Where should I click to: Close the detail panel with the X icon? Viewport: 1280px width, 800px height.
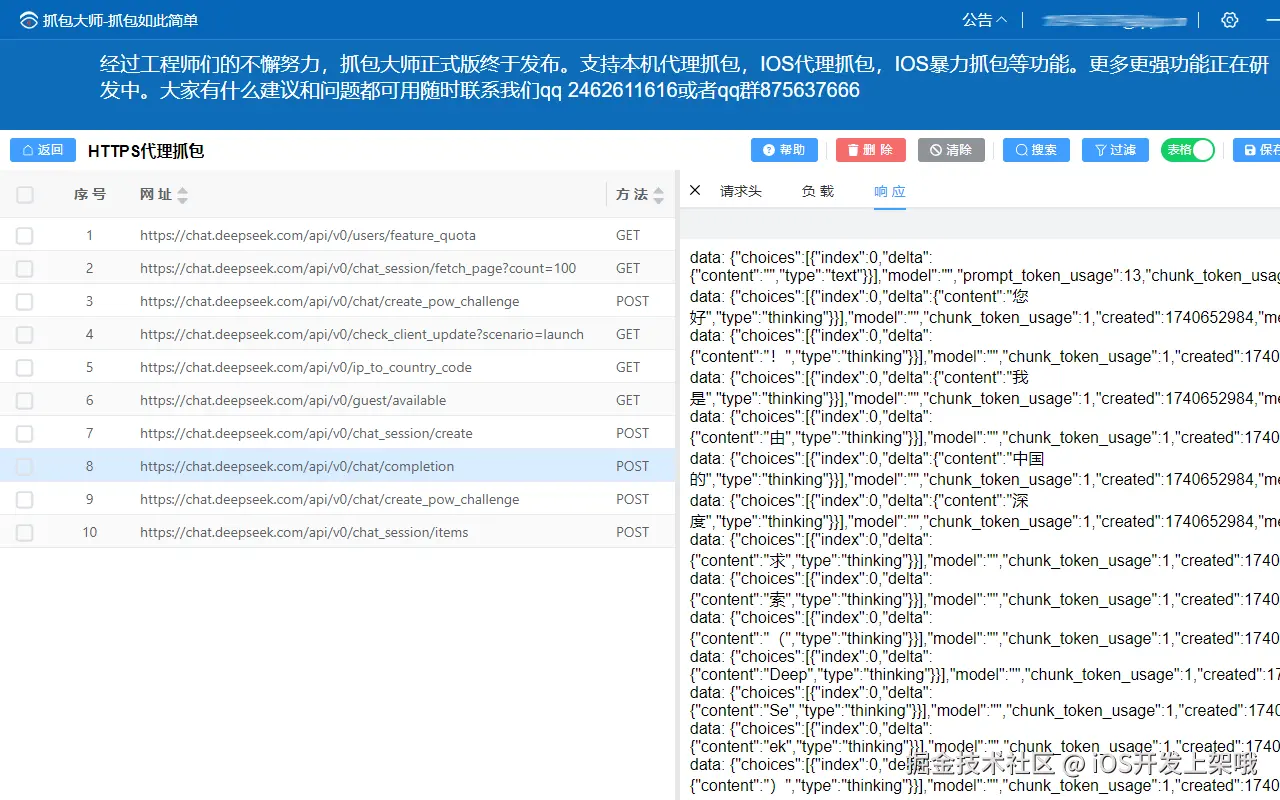(x=695, y=190)
